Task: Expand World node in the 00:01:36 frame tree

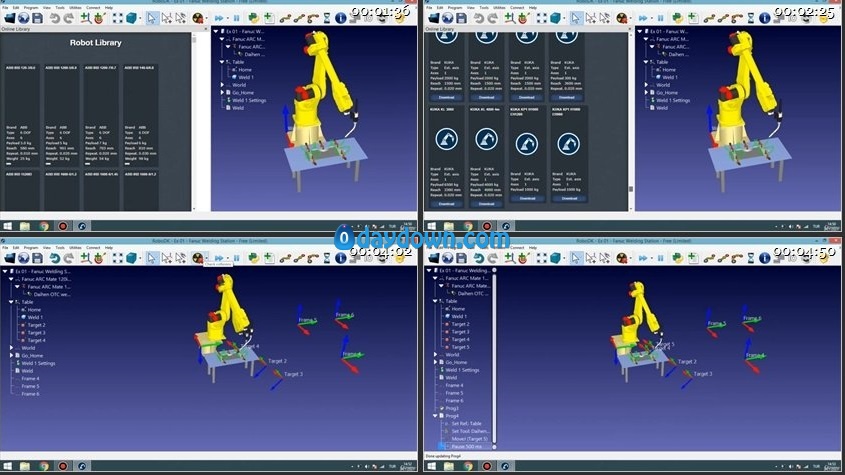Action: pos(222,85)
